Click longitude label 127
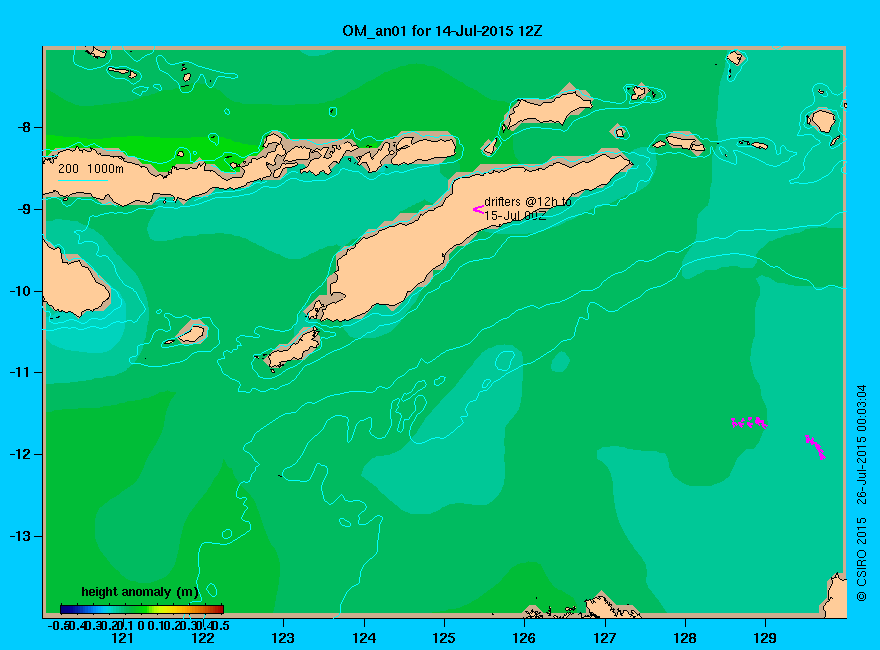The width and height of the screenshot is (880, 650). coord(604,638)
